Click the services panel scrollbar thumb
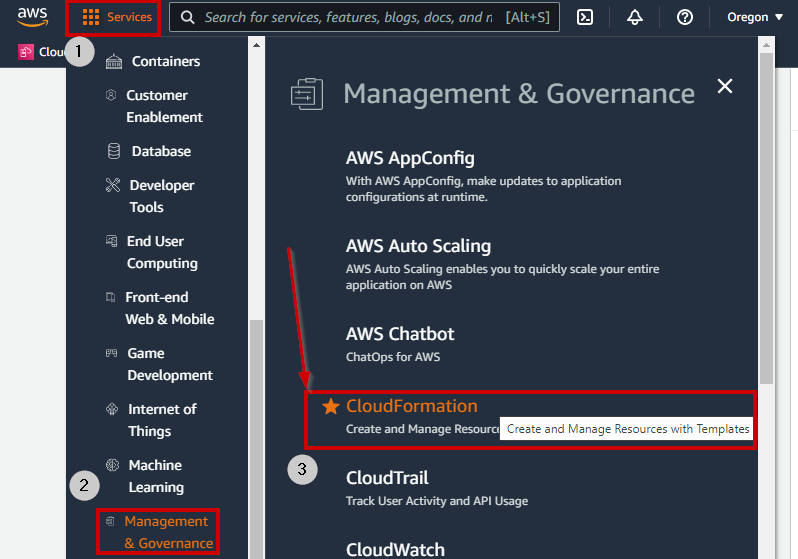This screenshot has height=559, width=798. click(x=766, y=218)
